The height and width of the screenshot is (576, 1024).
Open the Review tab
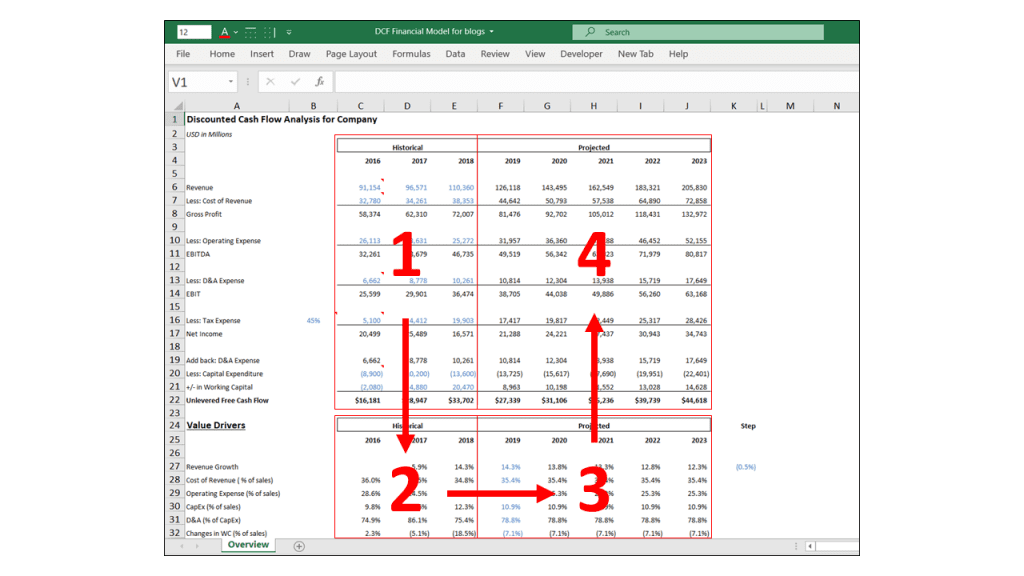coord(495,54)
